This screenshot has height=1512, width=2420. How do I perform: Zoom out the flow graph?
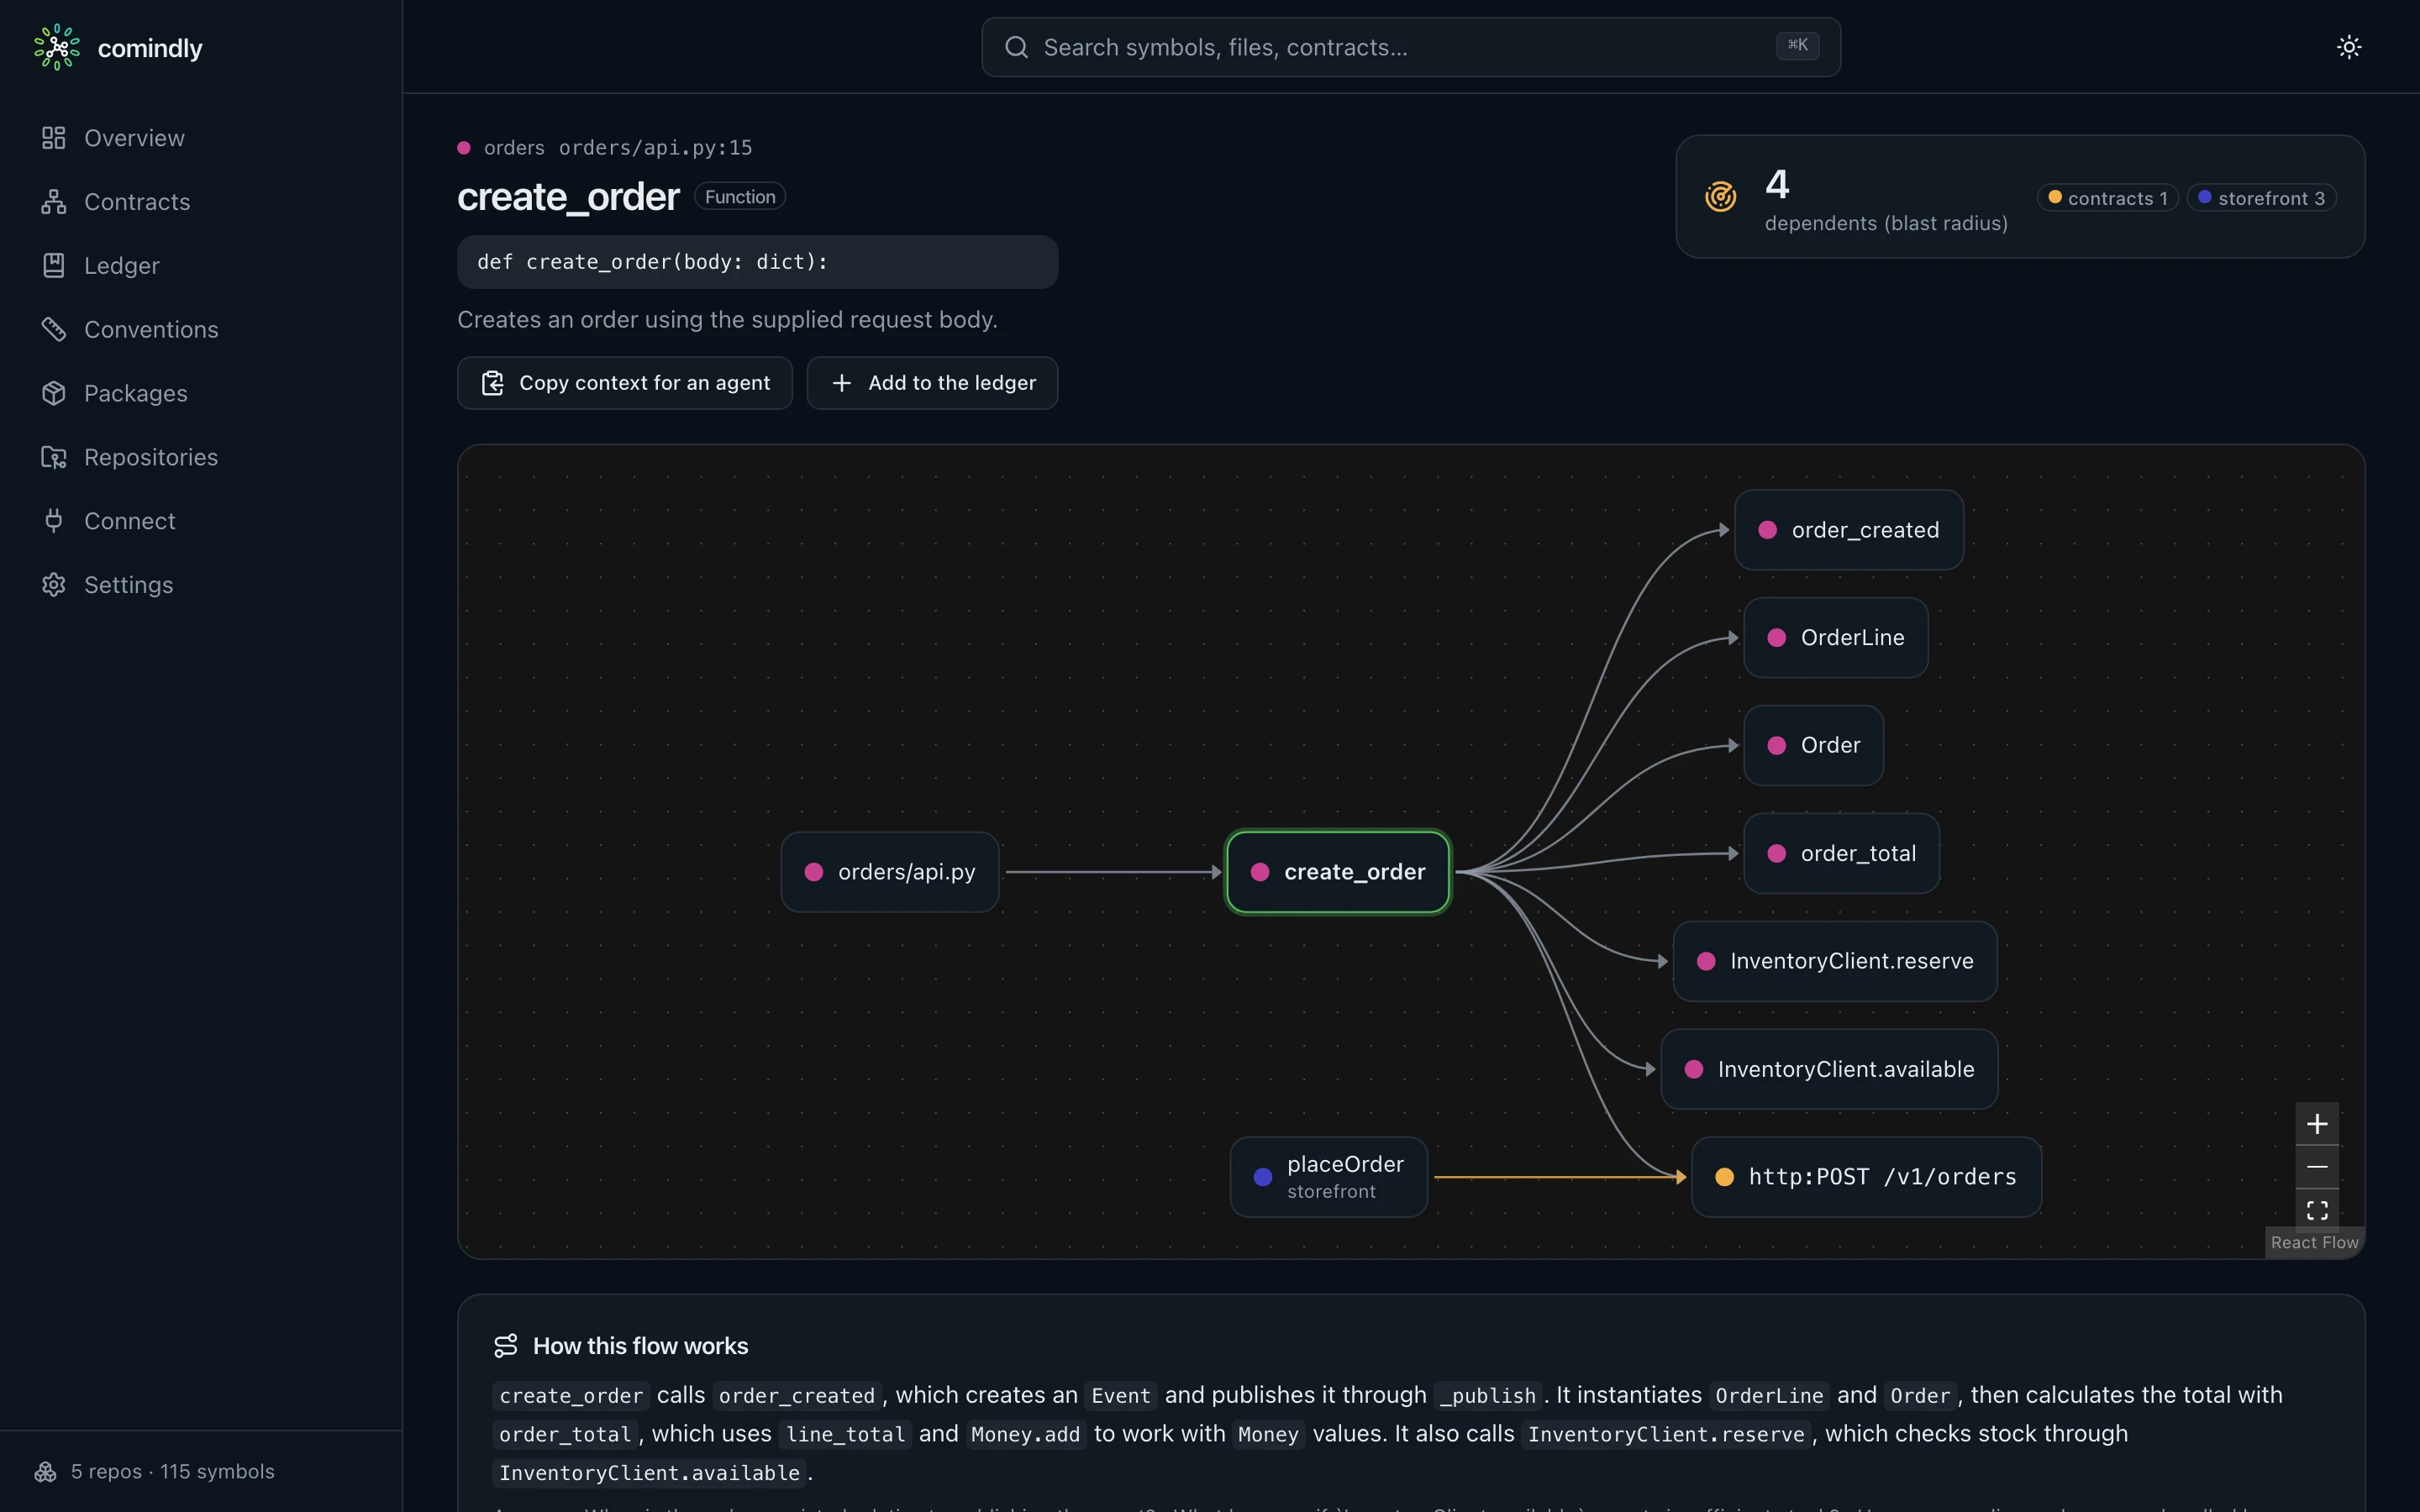tap(2317, 1167)
